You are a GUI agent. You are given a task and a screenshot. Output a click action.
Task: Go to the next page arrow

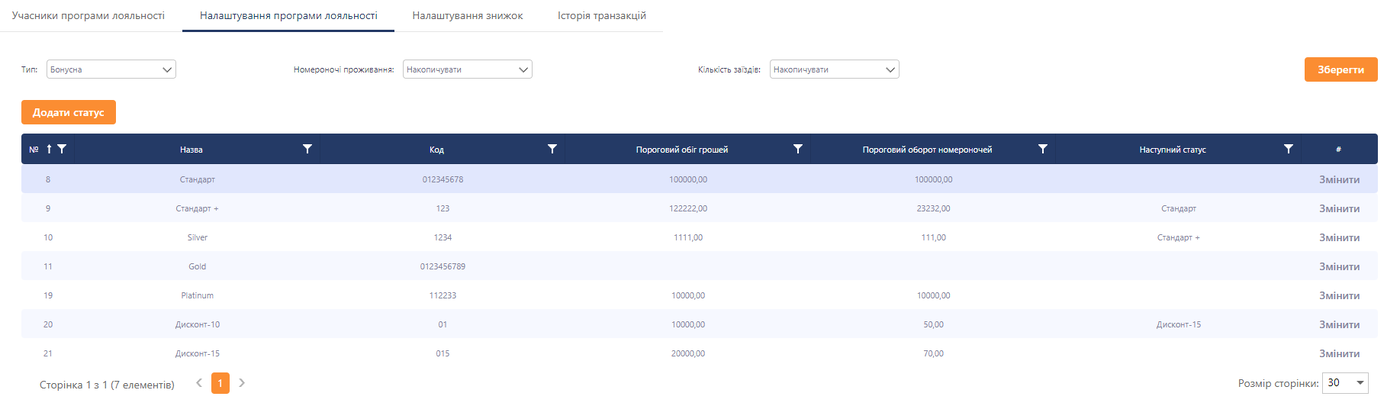[x=242, y=383]
